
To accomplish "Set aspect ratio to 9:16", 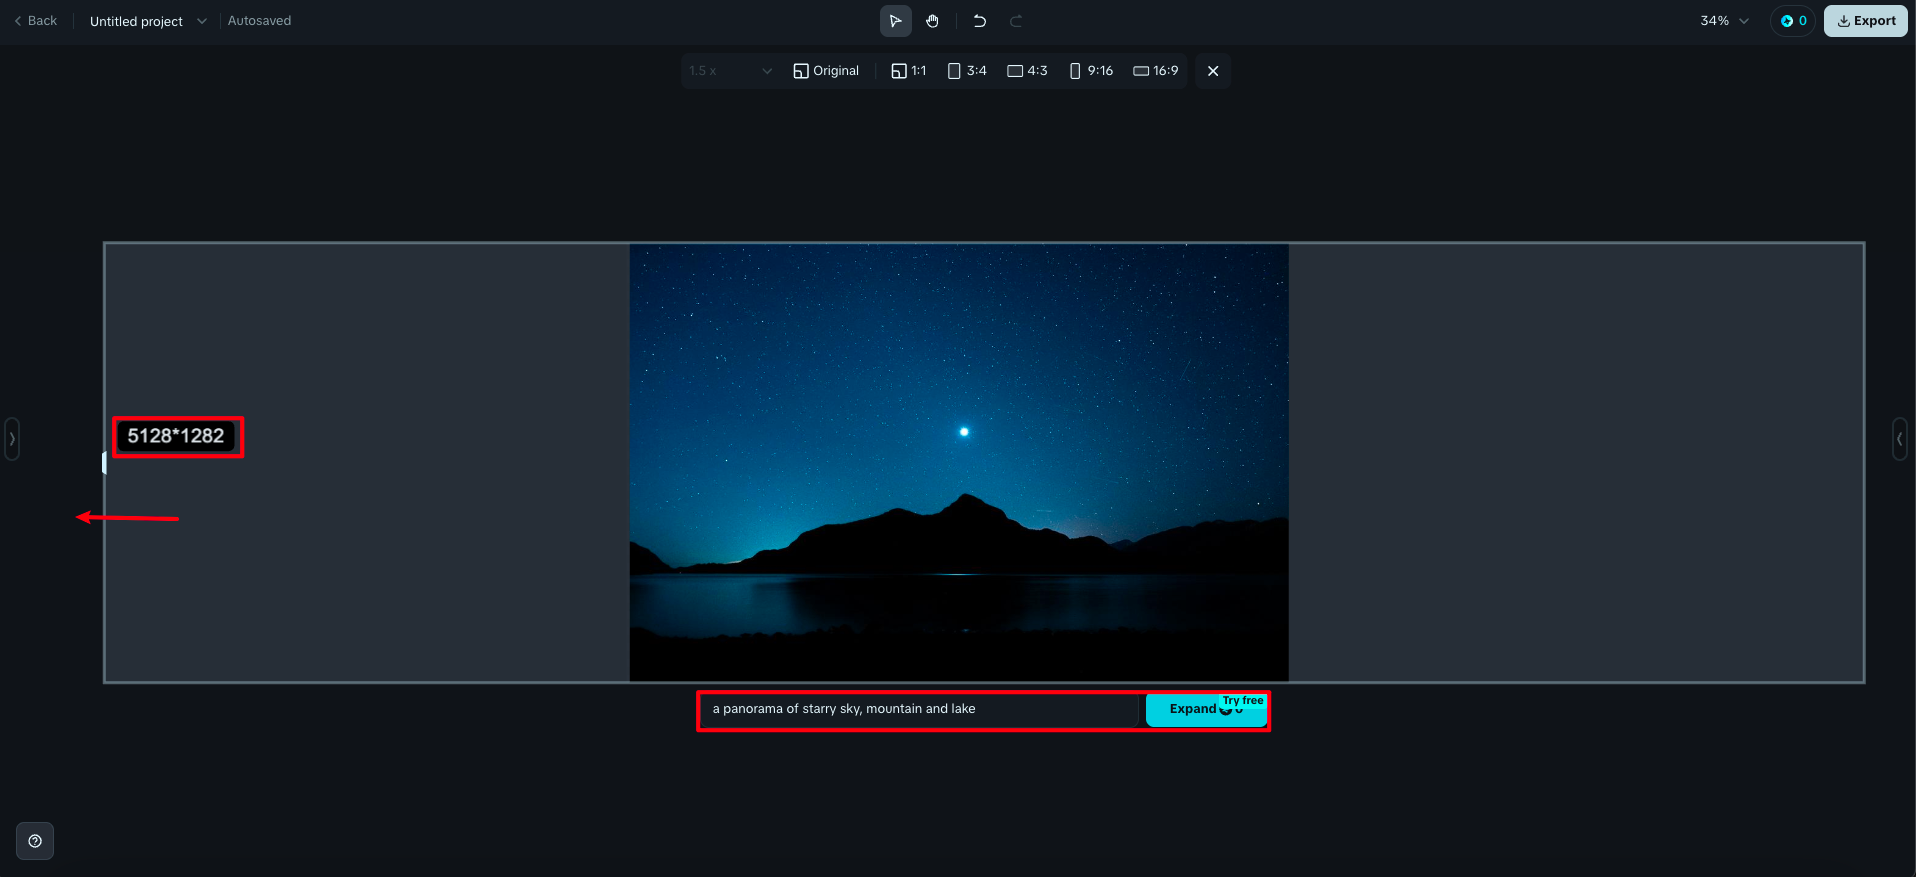I will (1091, 71).
